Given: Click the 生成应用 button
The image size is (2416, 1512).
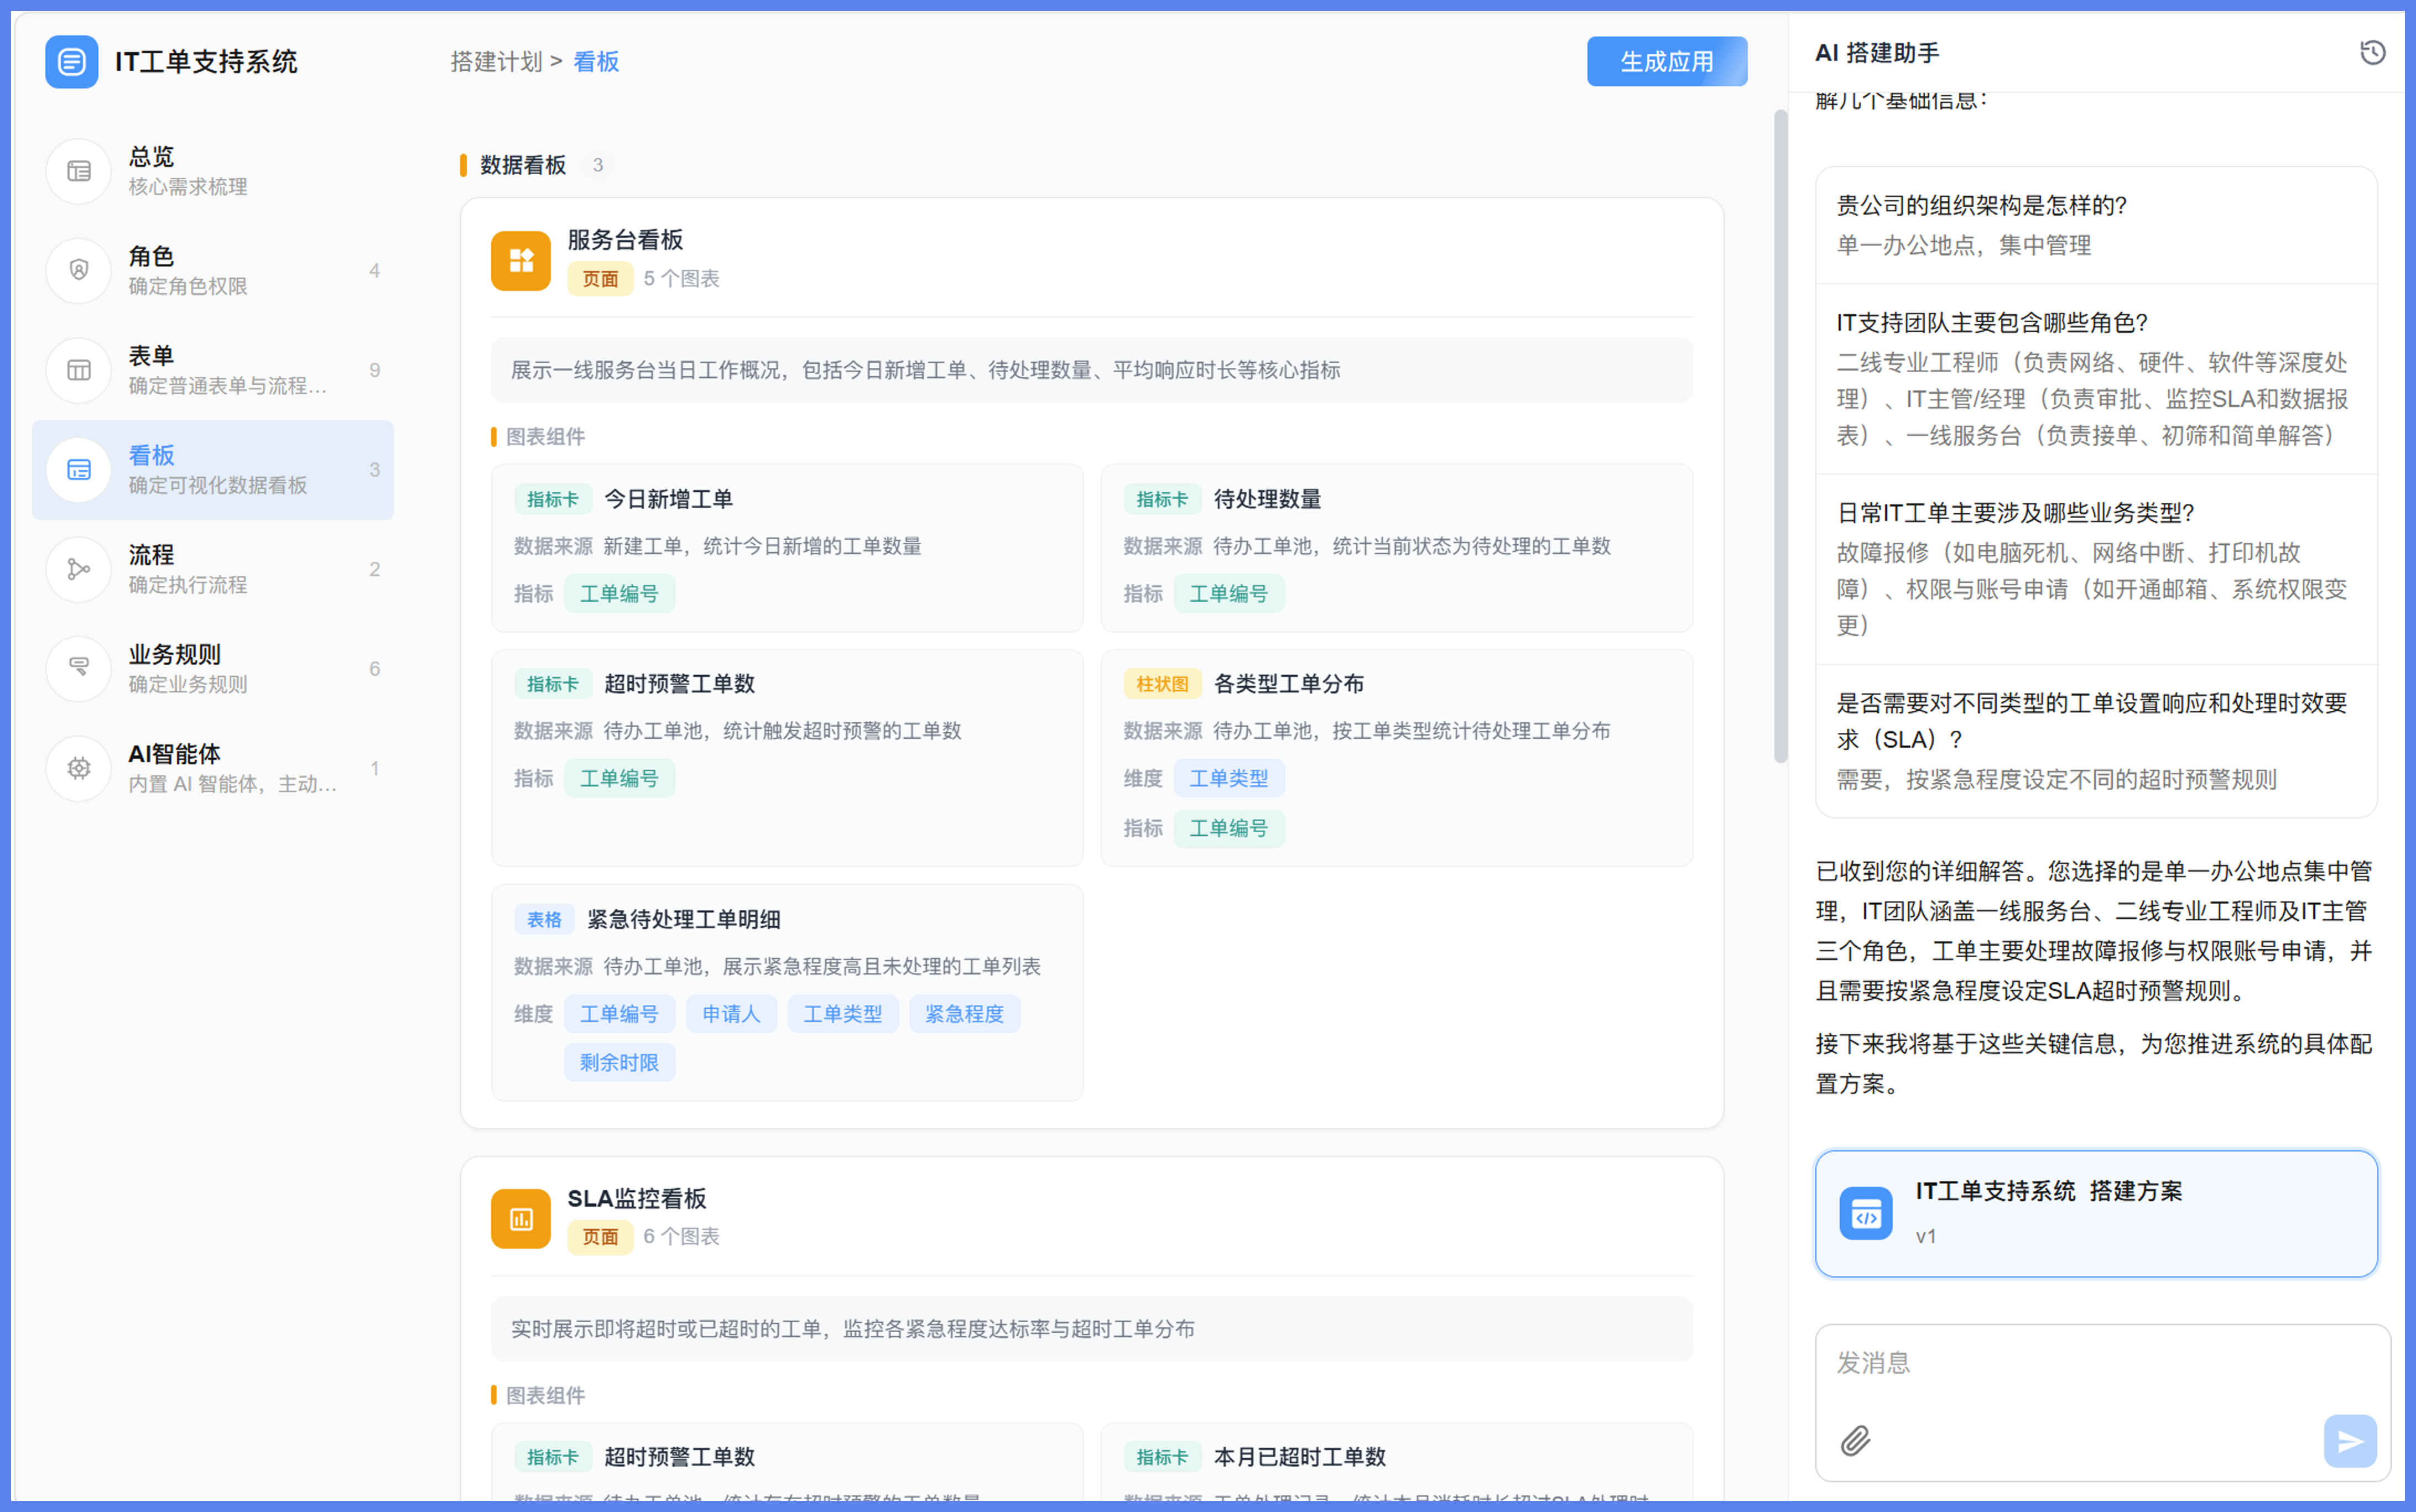Looking at the screenshot, I should click(x=1667, y=62).
